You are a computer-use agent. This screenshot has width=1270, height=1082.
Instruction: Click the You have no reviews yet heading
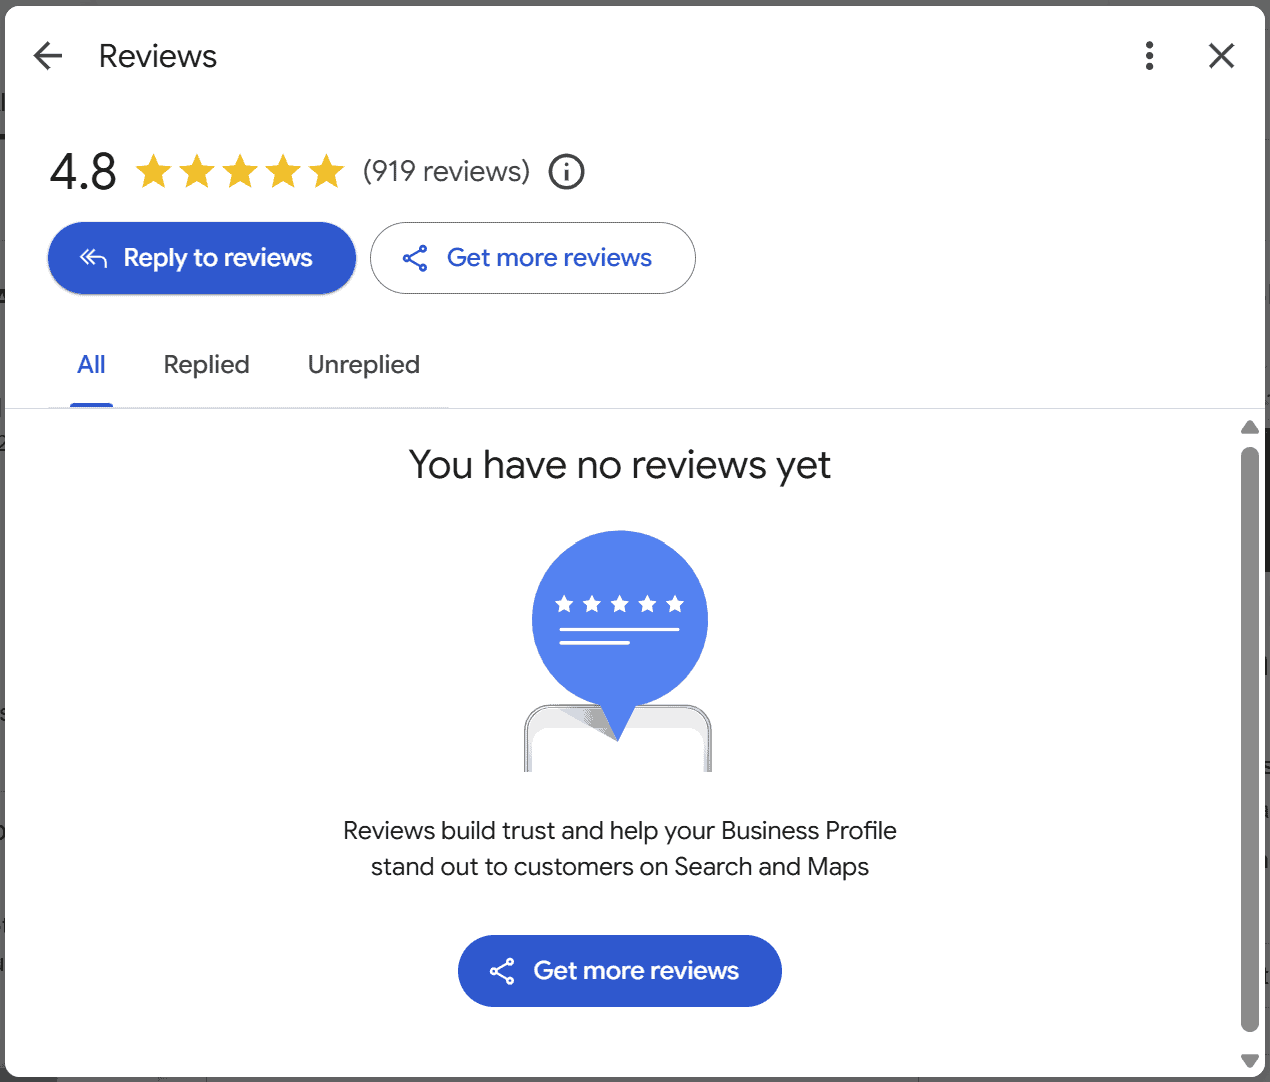coord(620,465)
